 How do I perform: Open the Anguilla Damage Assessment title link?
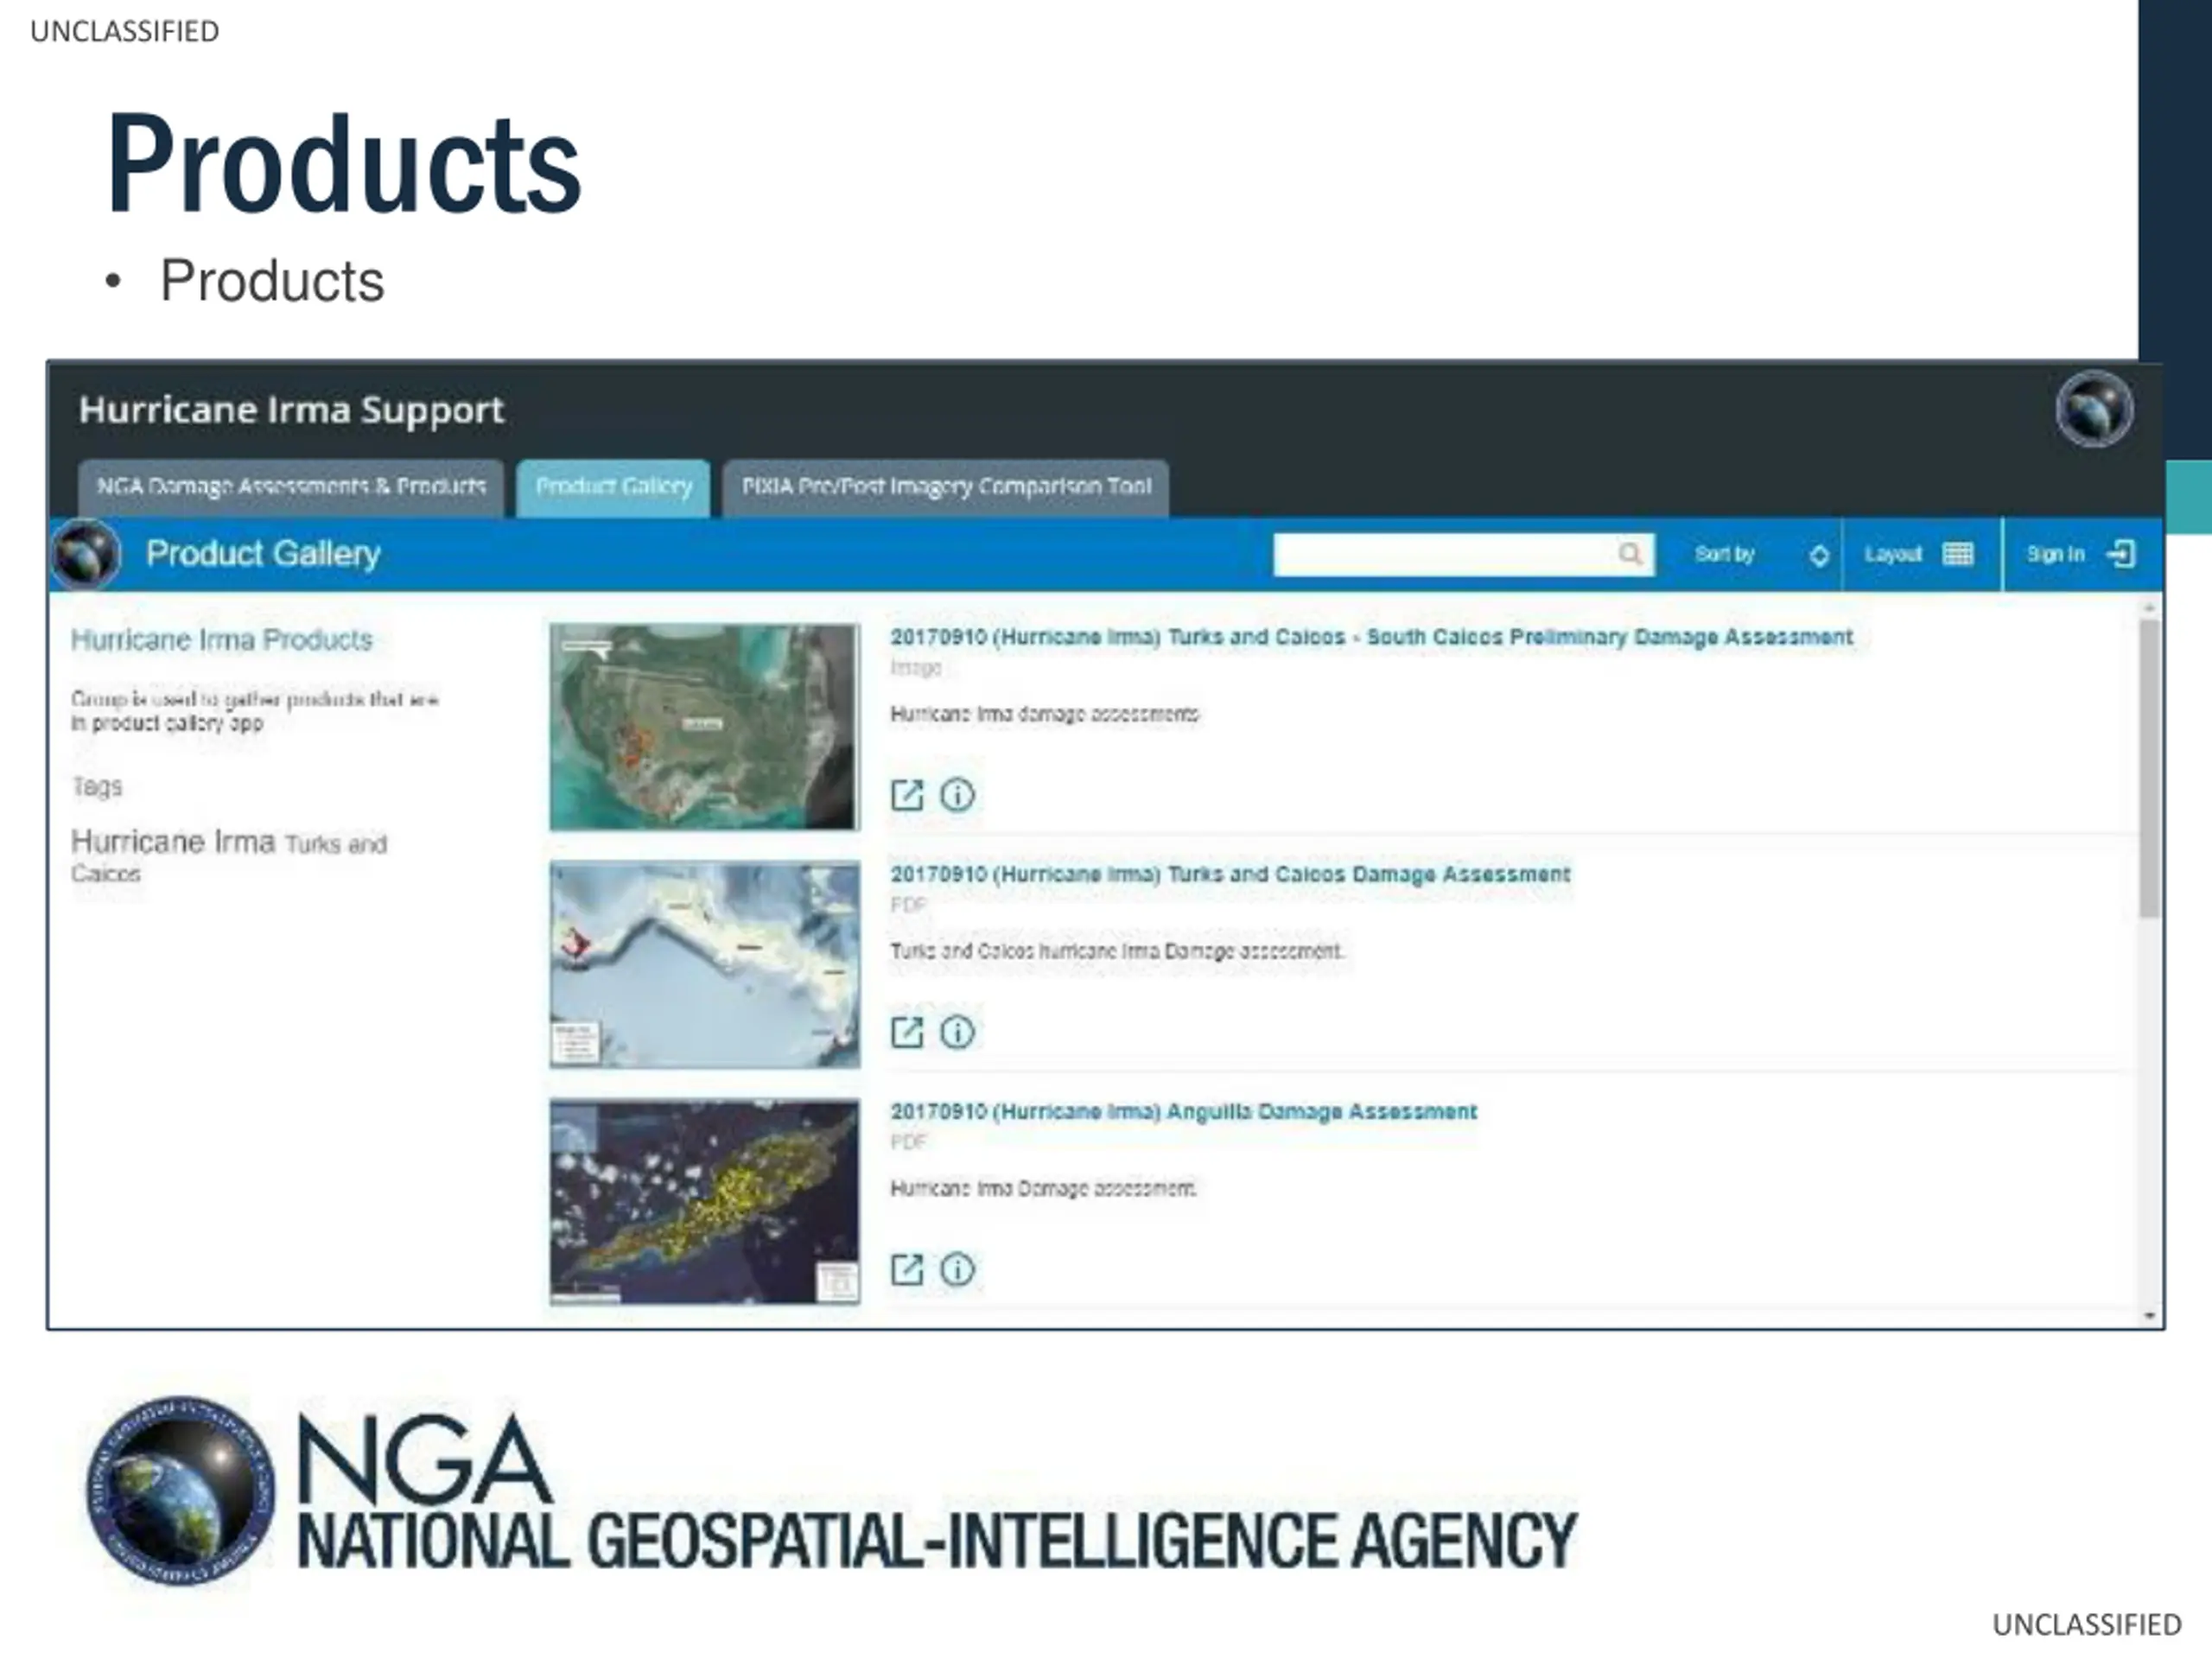[1183, 1111]
